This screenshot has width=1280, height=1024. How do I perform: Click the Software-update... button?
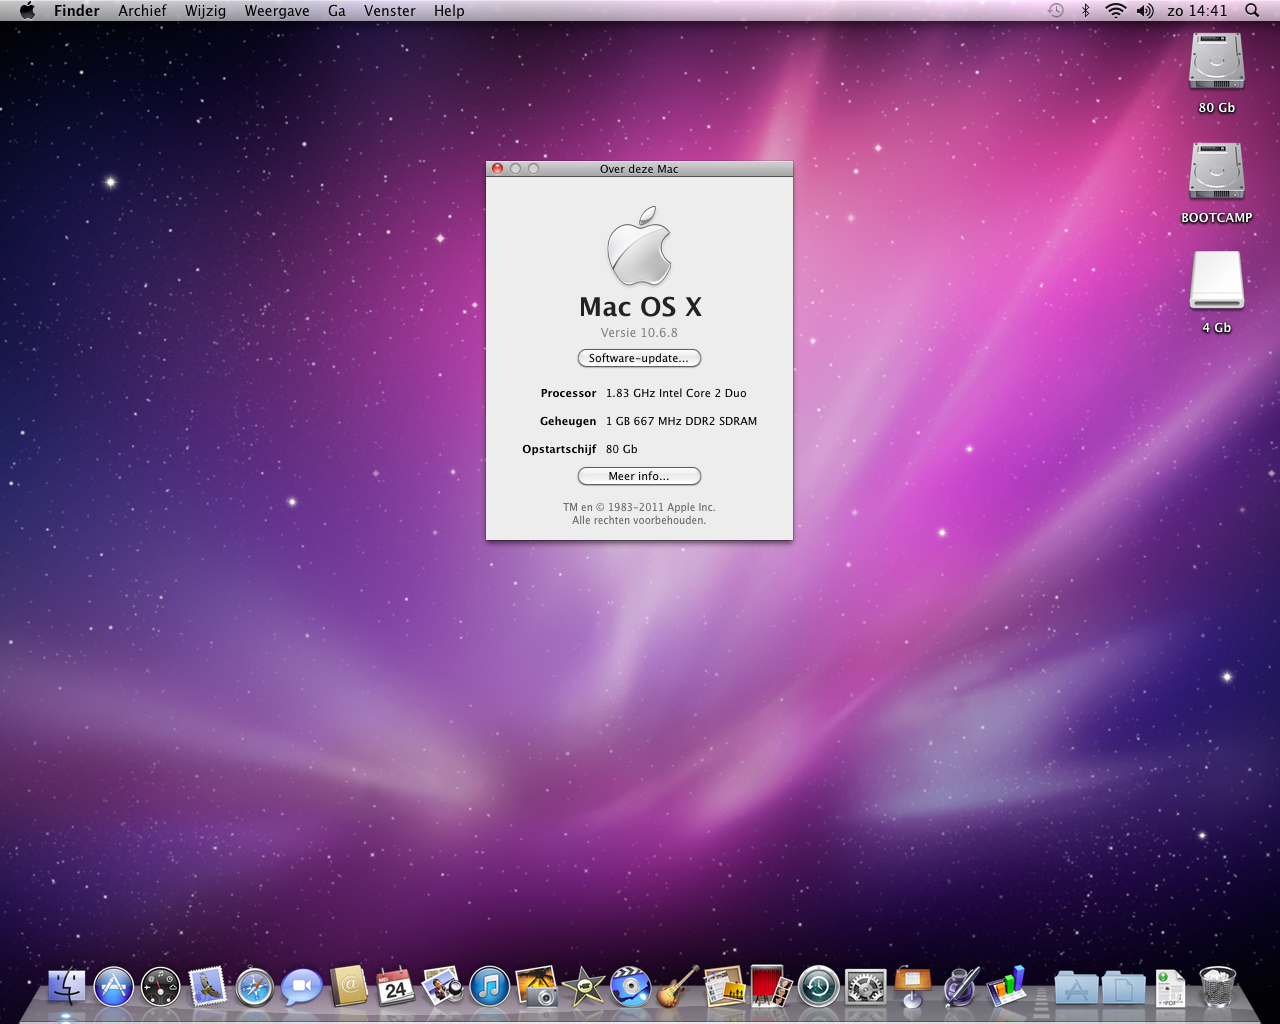pos(639,358)
